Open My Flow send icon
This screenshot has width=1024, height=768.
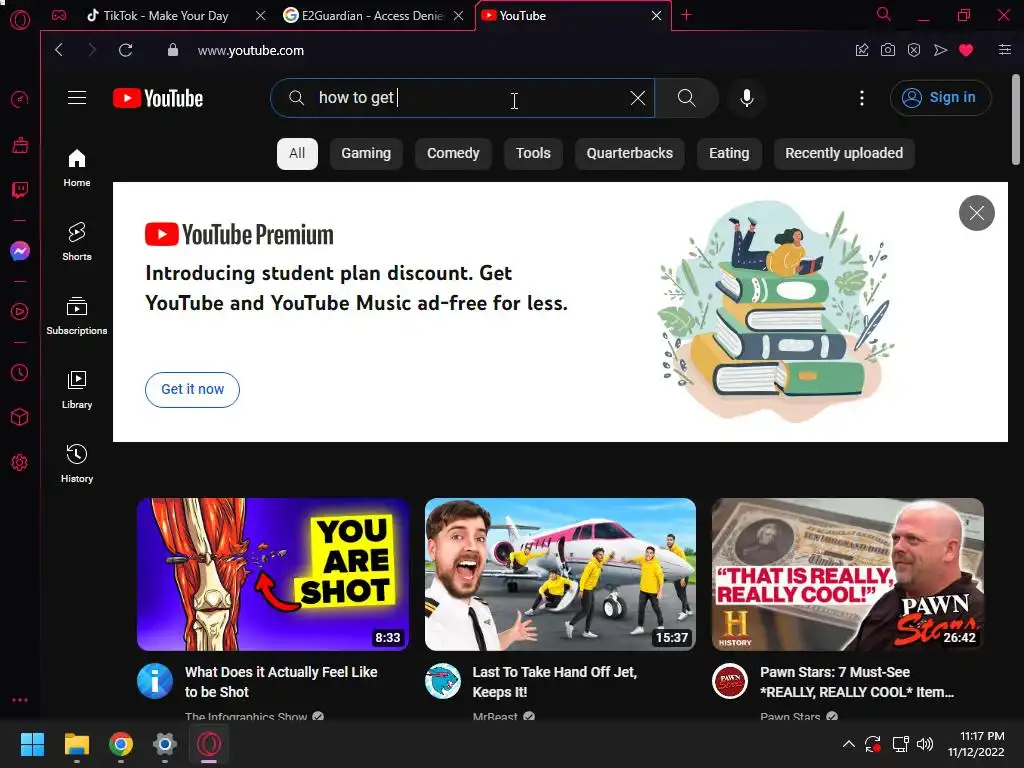940,50
